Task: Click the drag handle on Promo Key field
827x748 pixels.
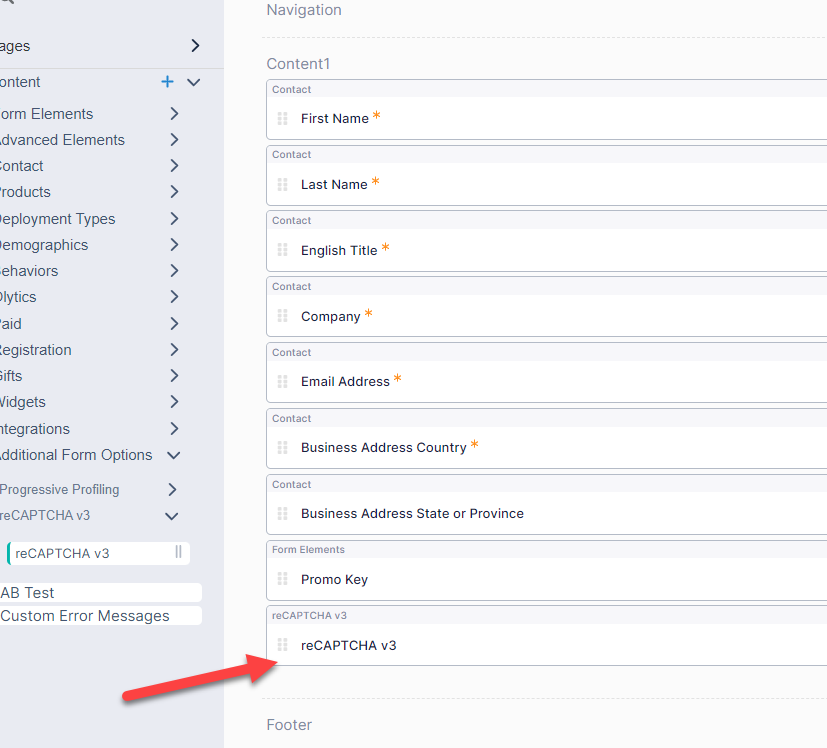Action: coord(282,579)
